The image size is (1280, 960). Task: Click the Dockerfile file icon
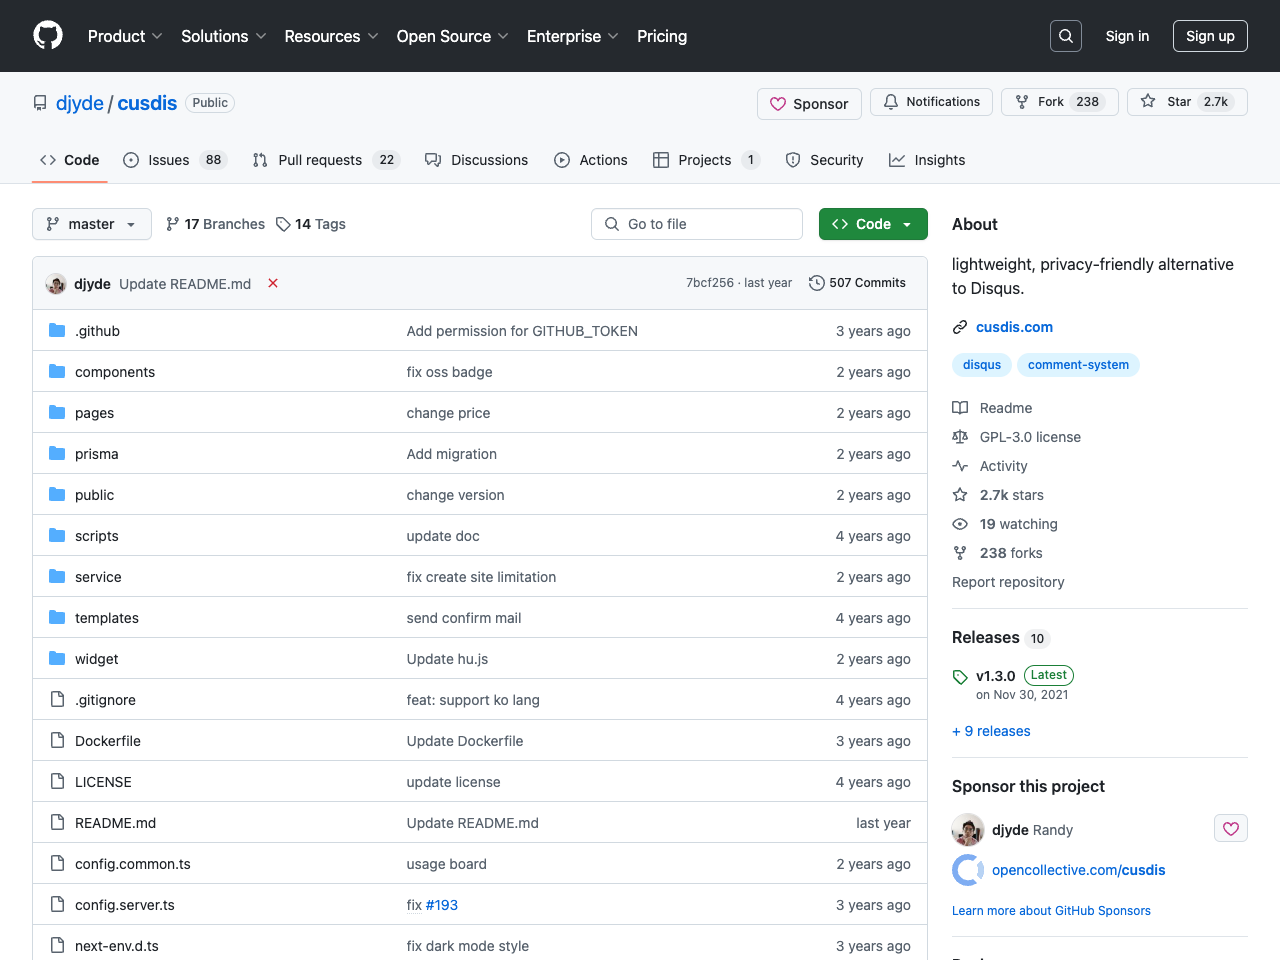click(57, 741)
